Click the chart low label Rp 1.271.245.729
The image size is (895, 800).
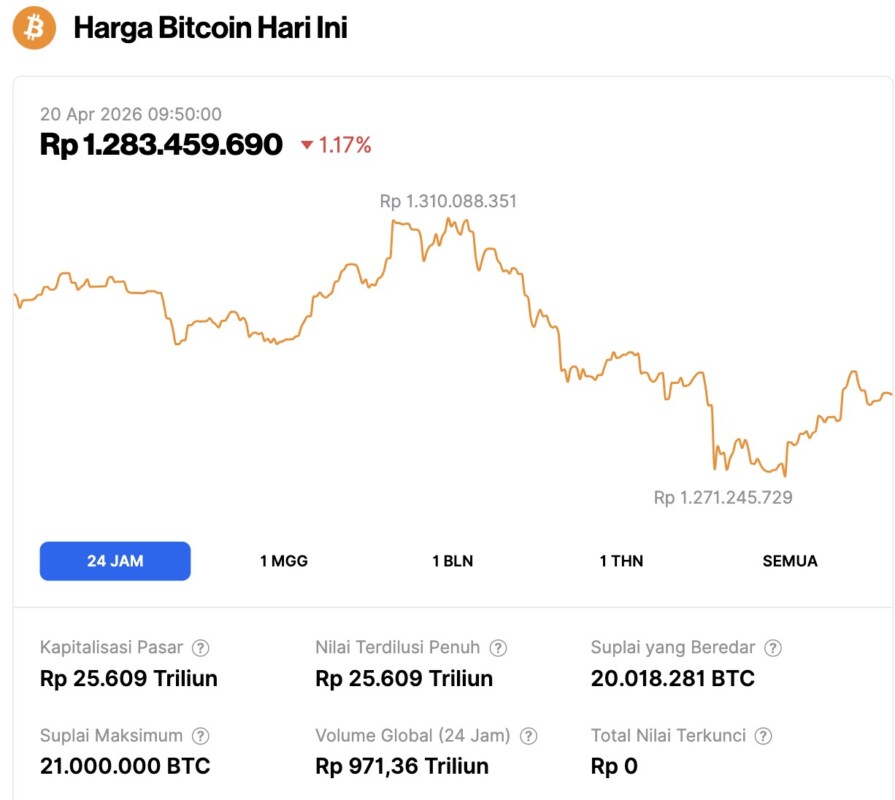coord(723,497)
